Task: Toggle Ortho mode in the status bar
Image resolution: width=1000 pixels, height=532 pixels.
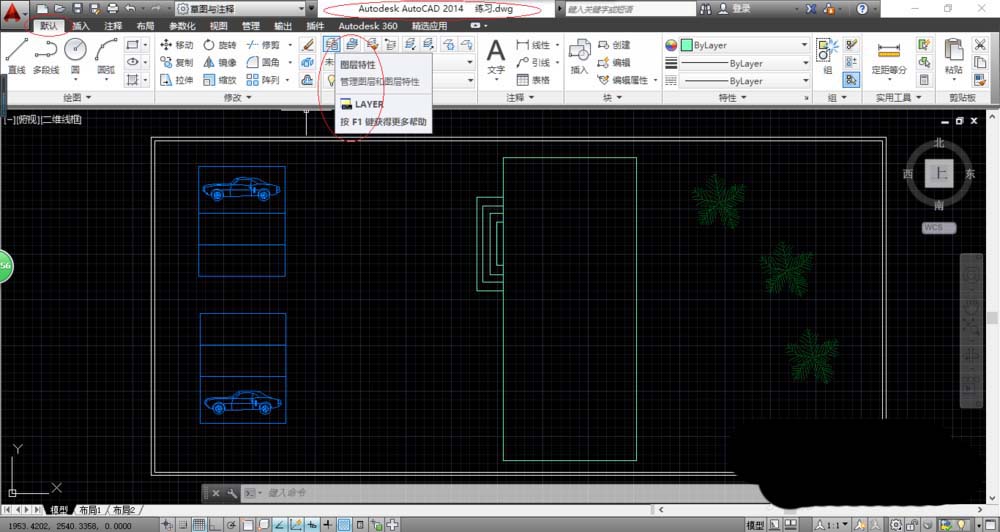Action: point(215,526)
